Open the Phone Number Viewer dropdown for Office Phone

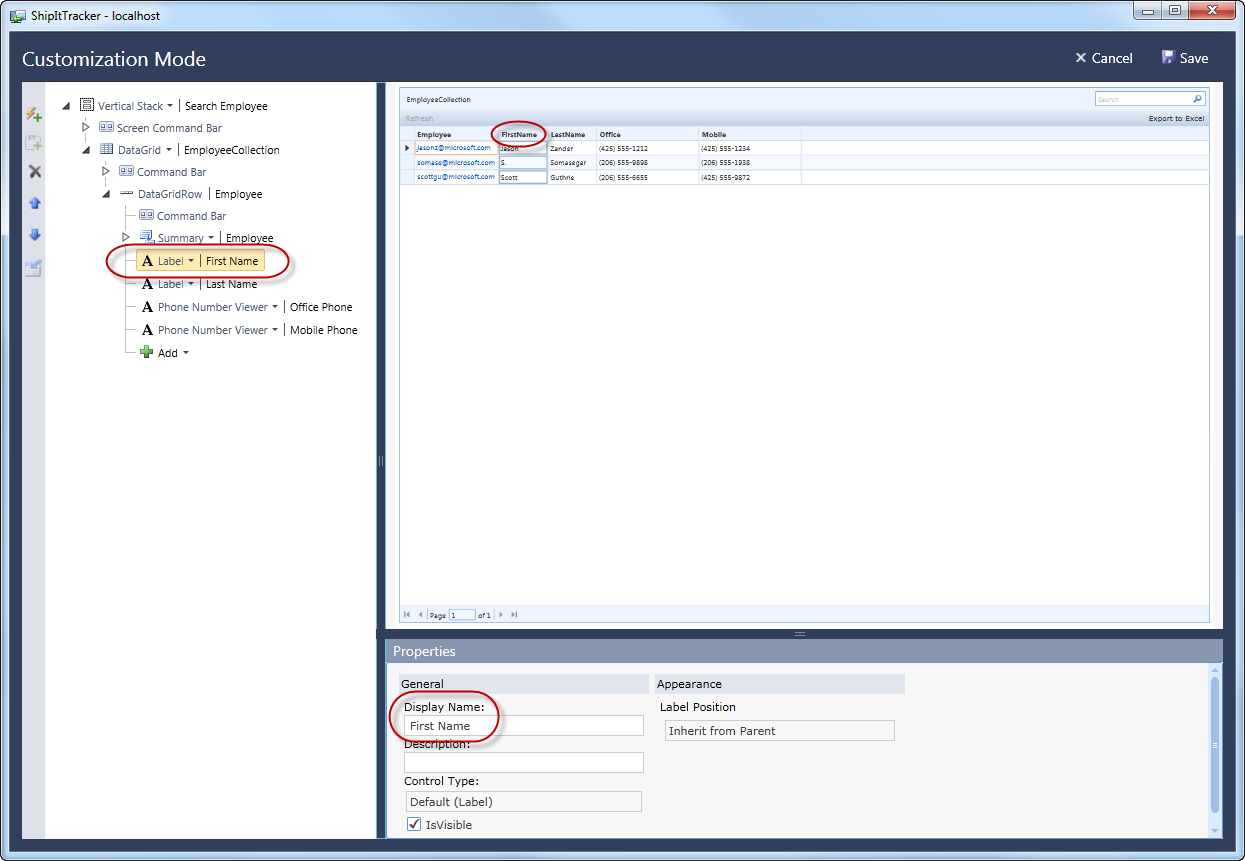(278, 306)
